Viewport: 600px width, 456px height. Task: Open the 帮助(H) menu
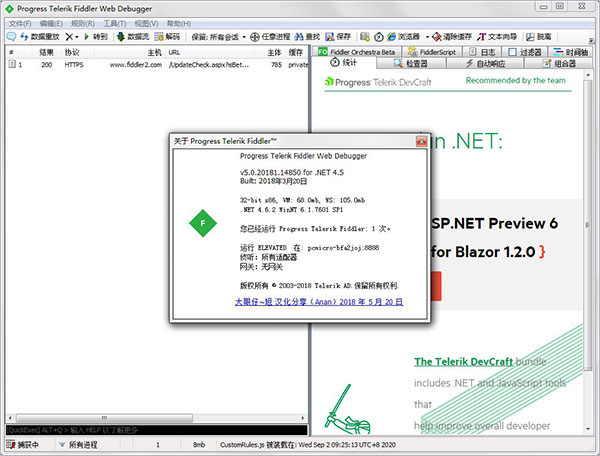point(179,23)
